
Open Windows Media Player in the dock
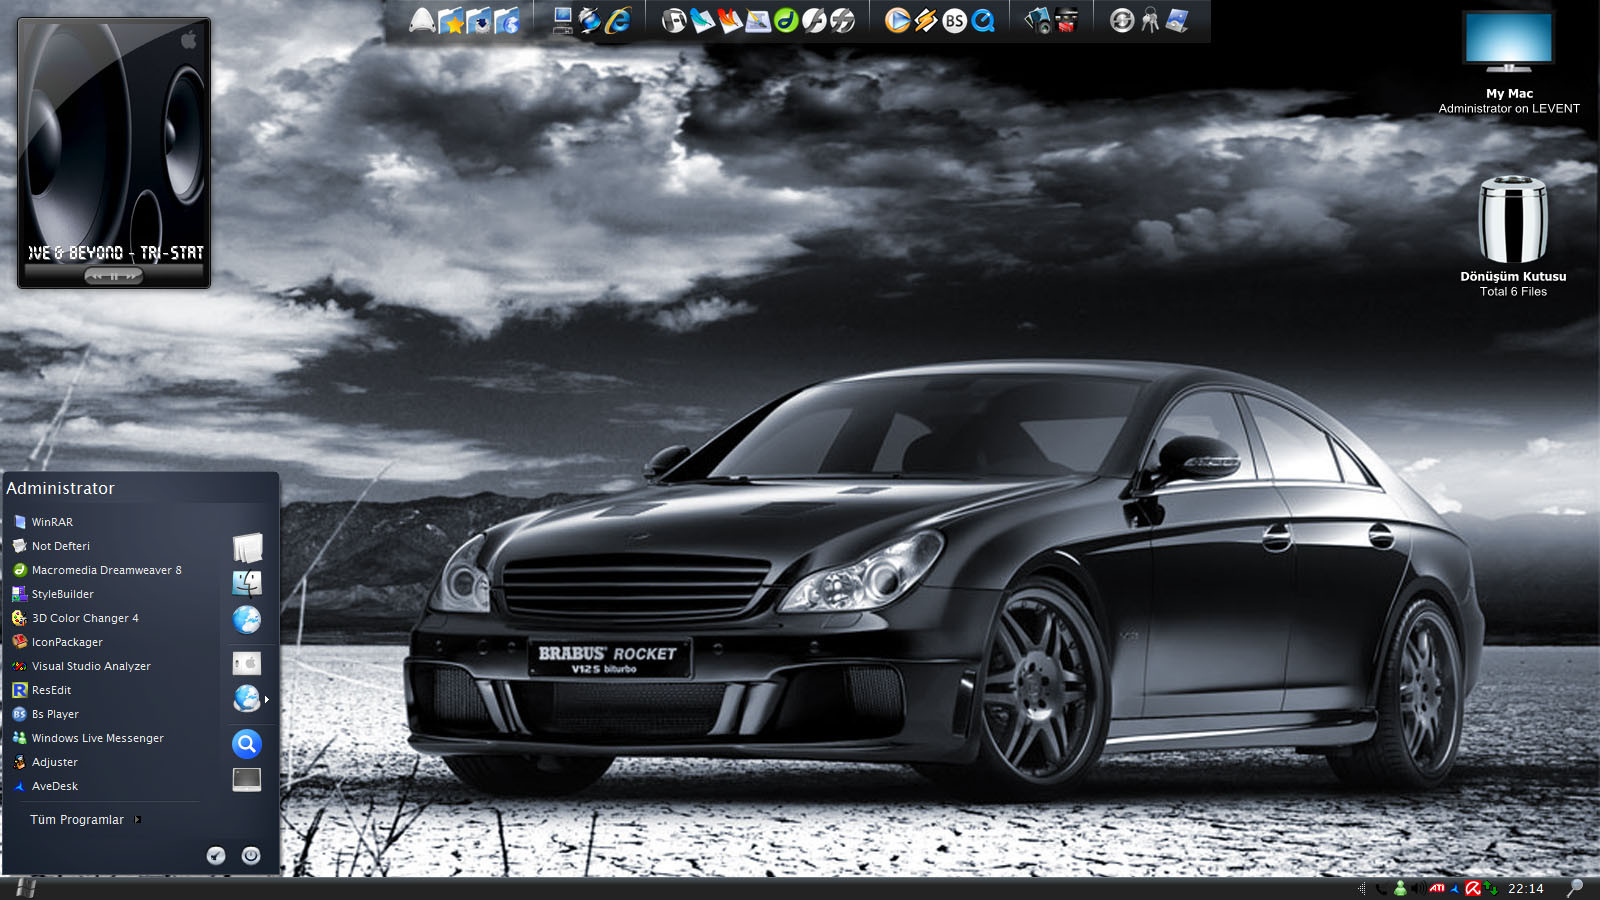click(897, 20)
